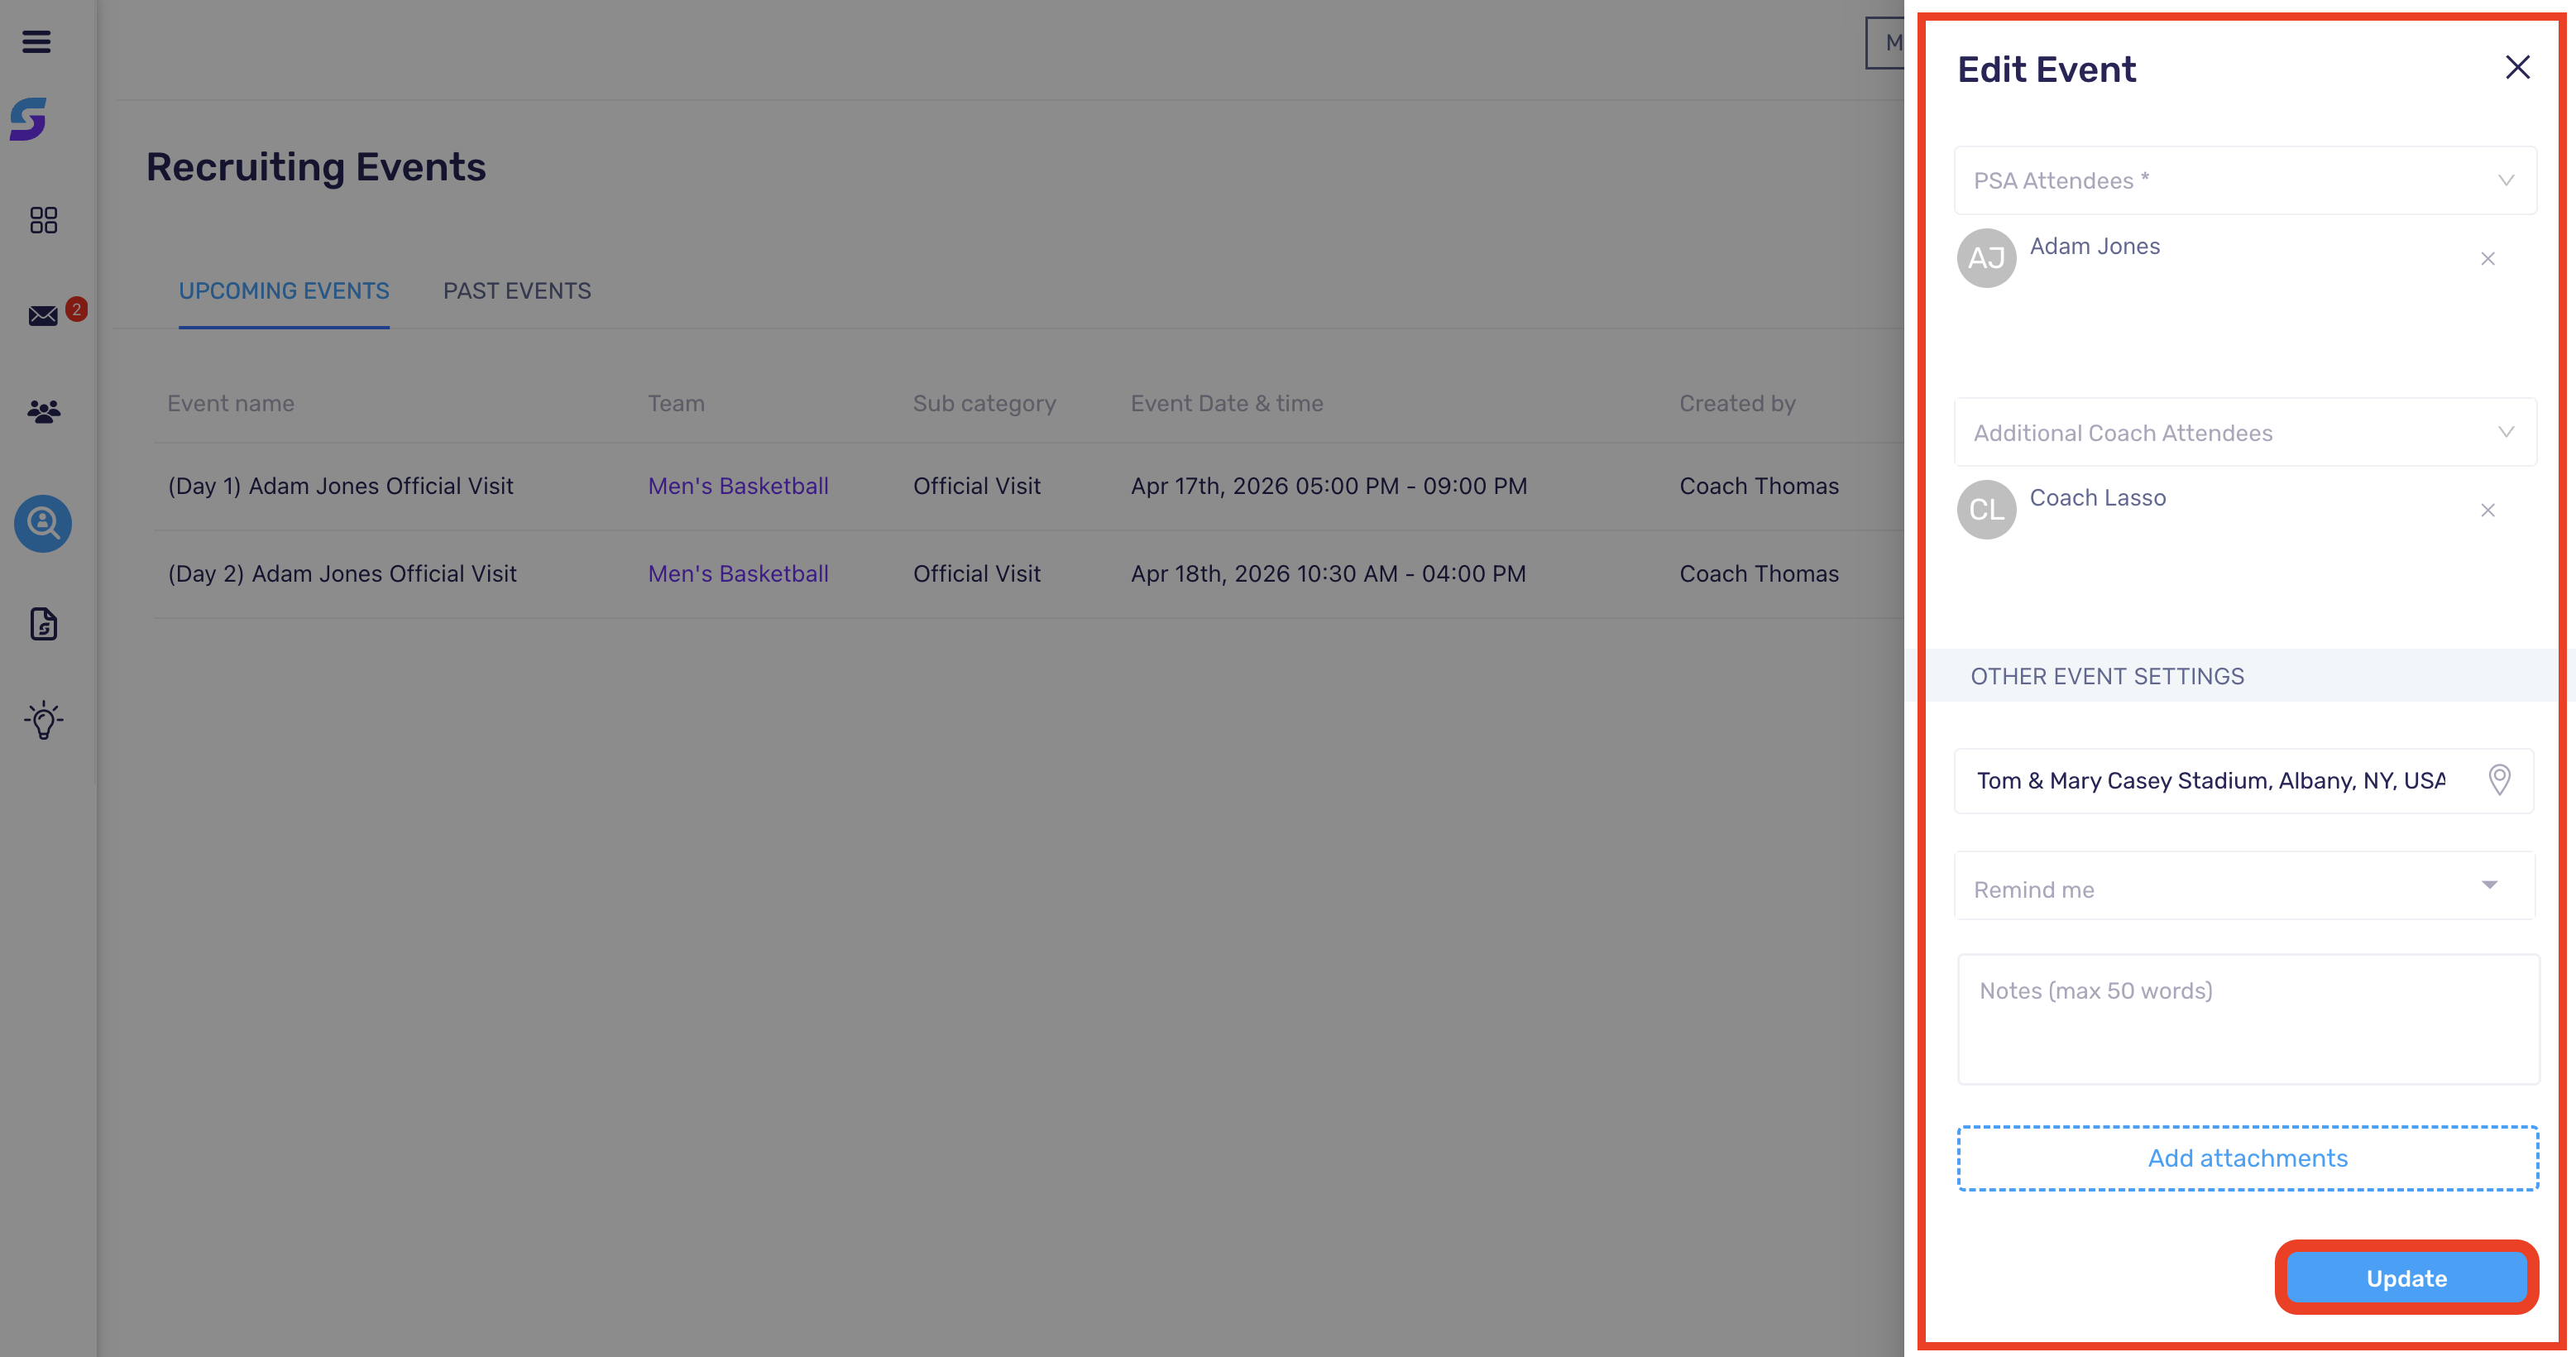This screenshot has height=1357, width=2576.
Task: Click Official Visit sub category in Day 1 row
Action: (x=977, y=486)
